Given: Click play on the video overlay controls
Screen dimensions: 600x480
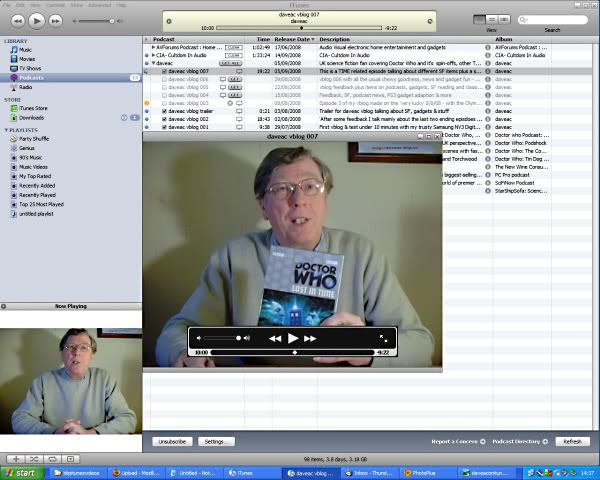Looking at the screenshot, I should coord(293,338).
